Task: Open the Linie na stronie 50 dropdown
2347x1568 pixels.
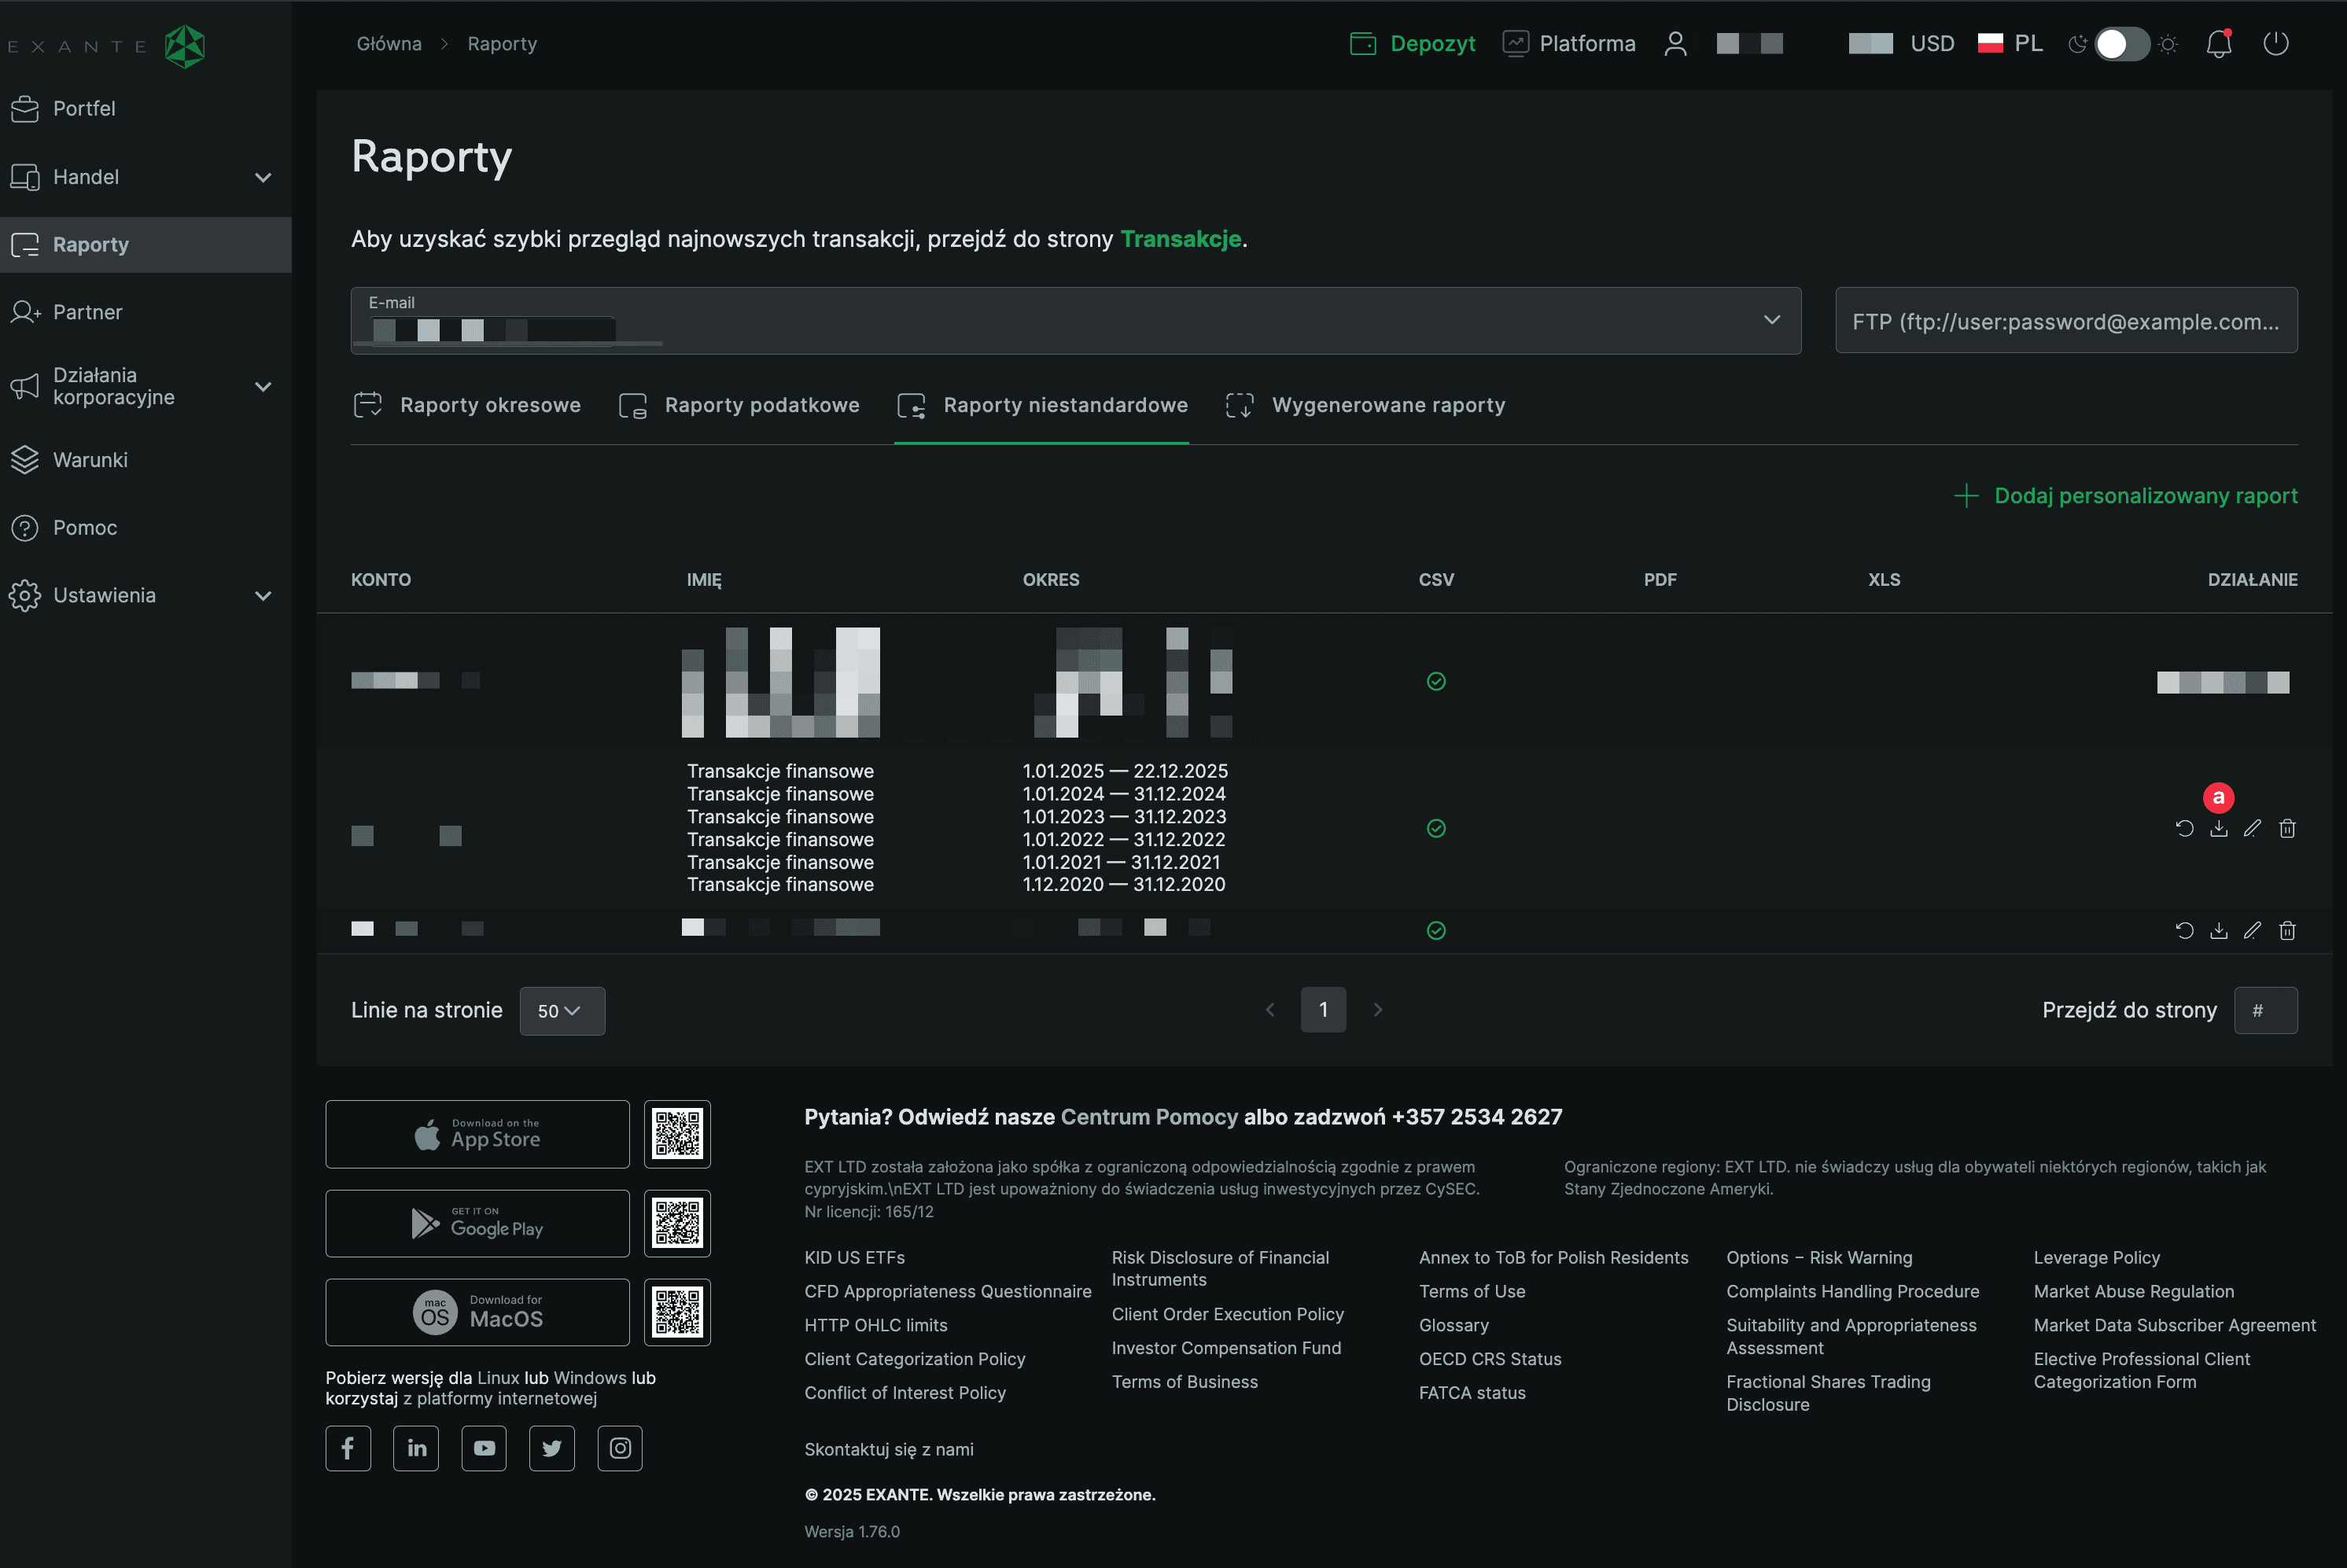Action: pos(561,1011)
